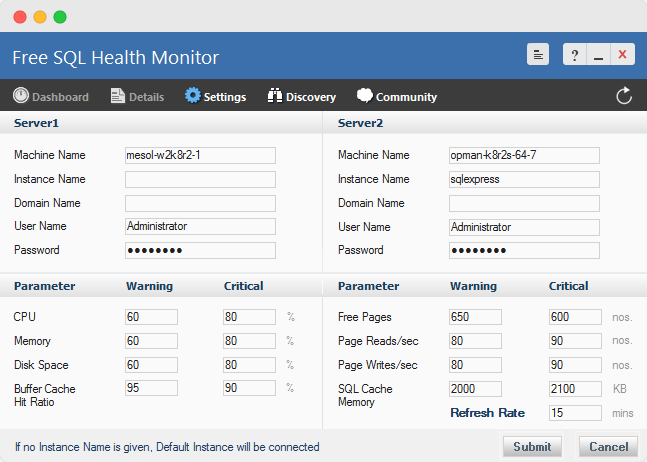Image resolution: width=647 pixels, height=462 pixels.
Task: Edit CPU warning threshold field
Action: (151, 317)
